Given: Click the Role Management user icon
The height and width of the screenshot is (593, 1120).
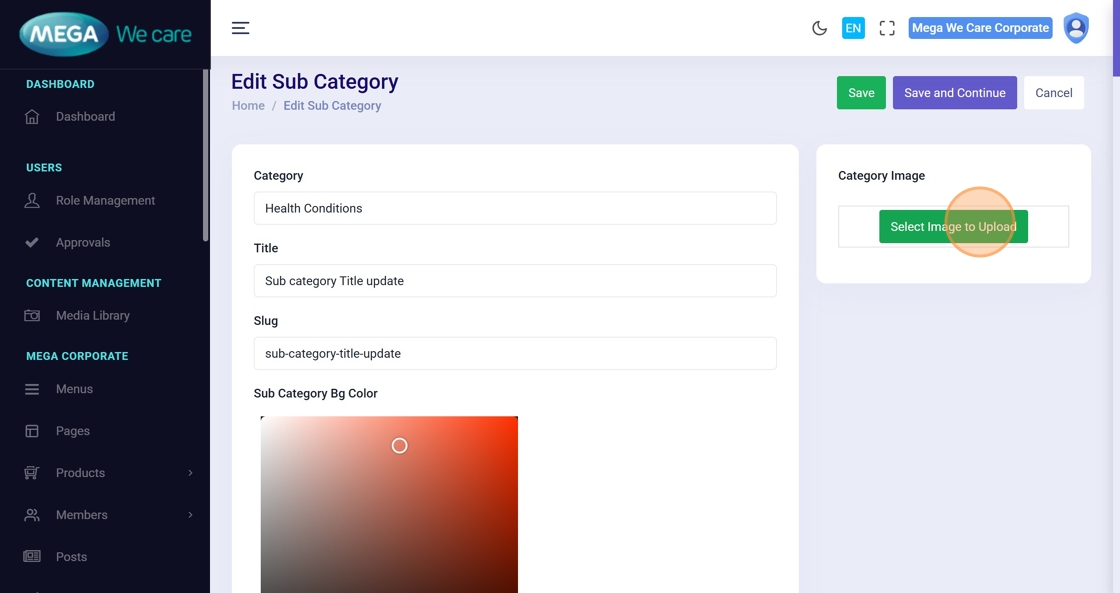Looking at the screenshot, I should click(32, 201).
